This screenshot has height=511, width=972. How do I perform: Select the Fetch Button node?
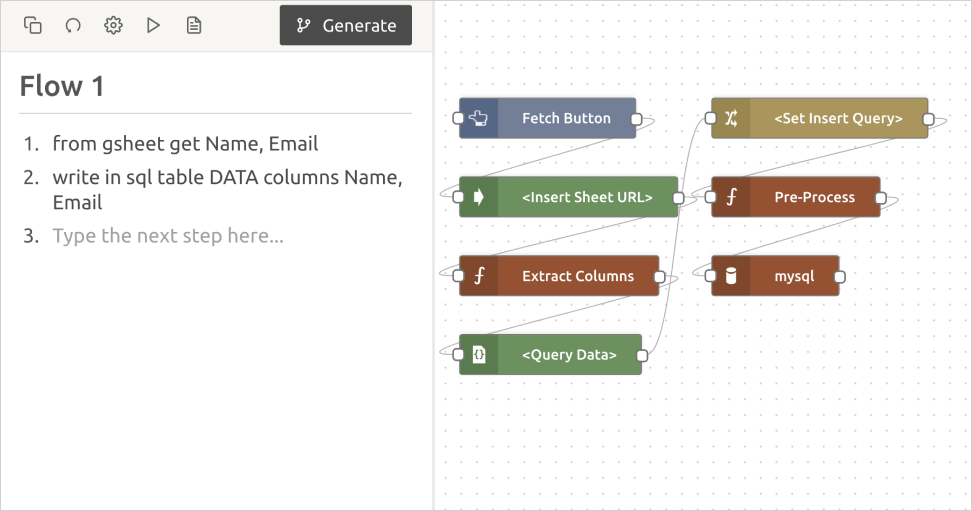tap(566, 118)
